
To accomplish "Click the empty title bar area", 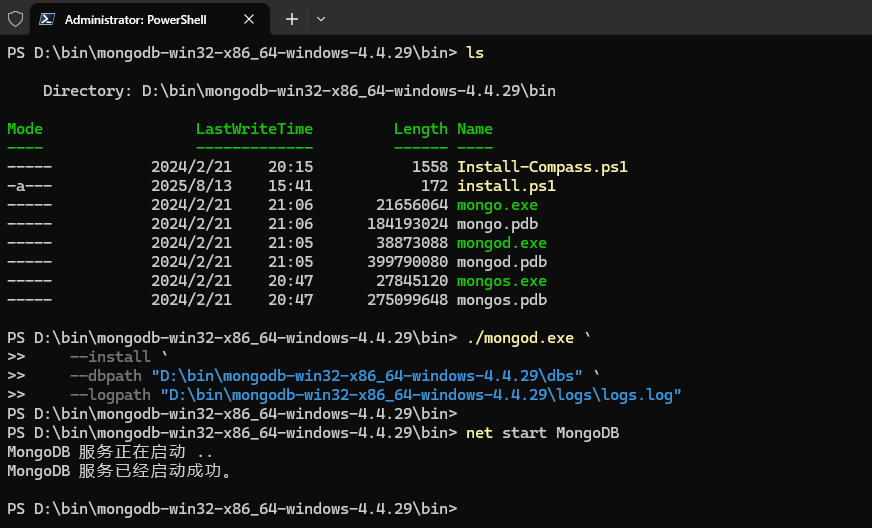I will point(600,19).
